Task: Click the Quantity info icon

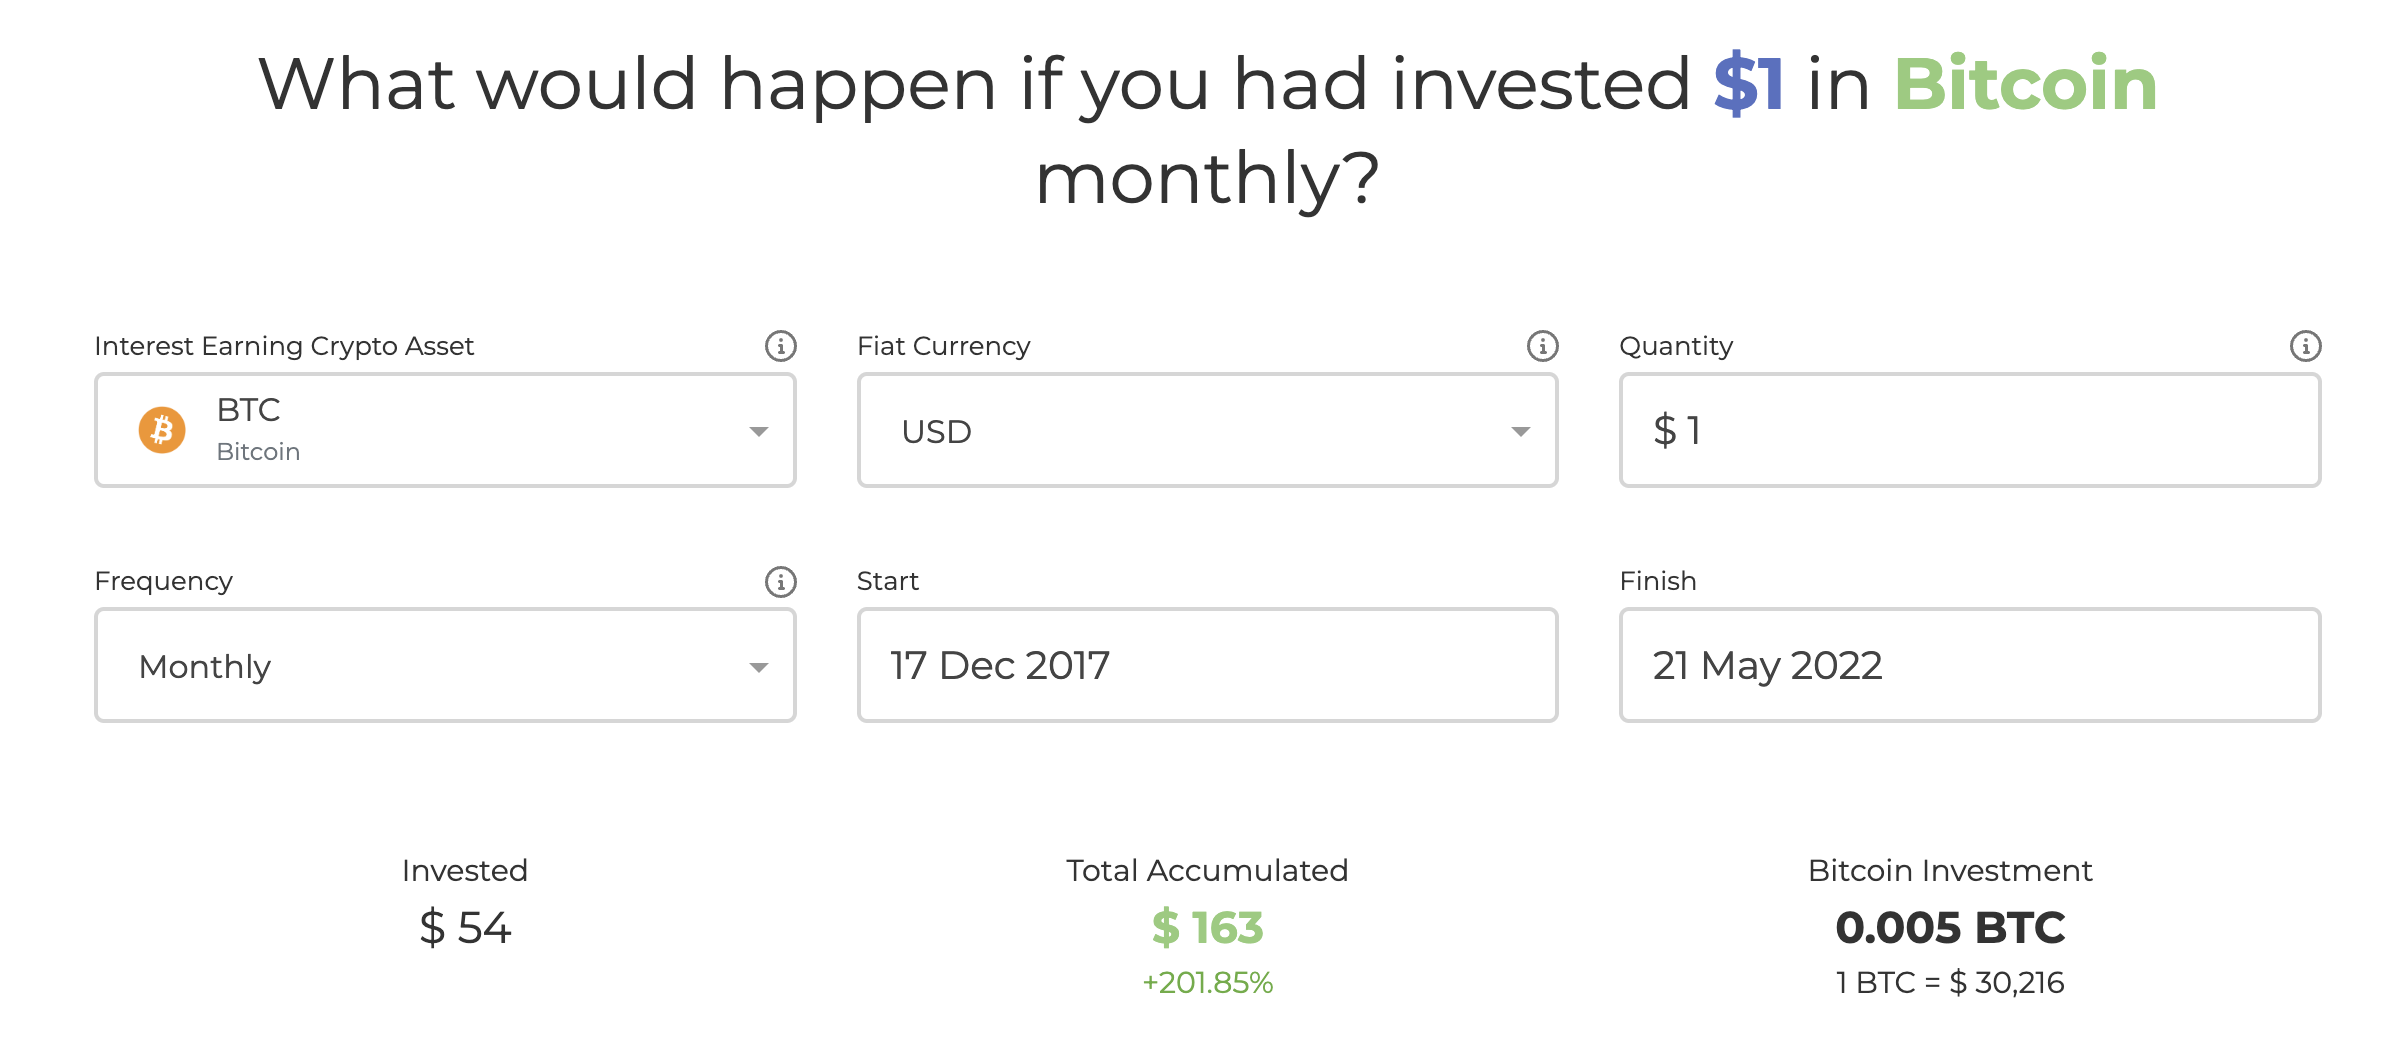Action: (x=2305, y=346)
